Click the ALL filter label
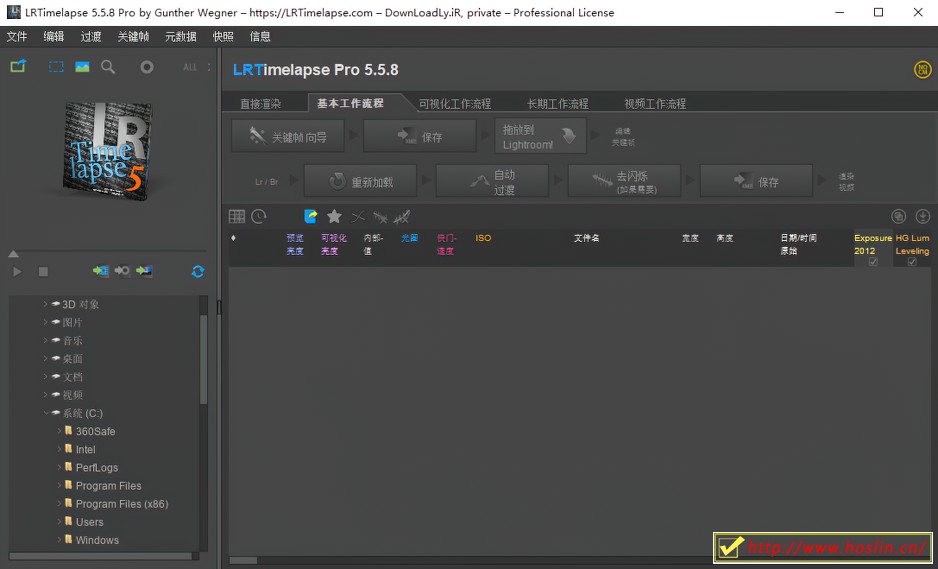The width and height of the screenshot is (938, 569). 190,68
